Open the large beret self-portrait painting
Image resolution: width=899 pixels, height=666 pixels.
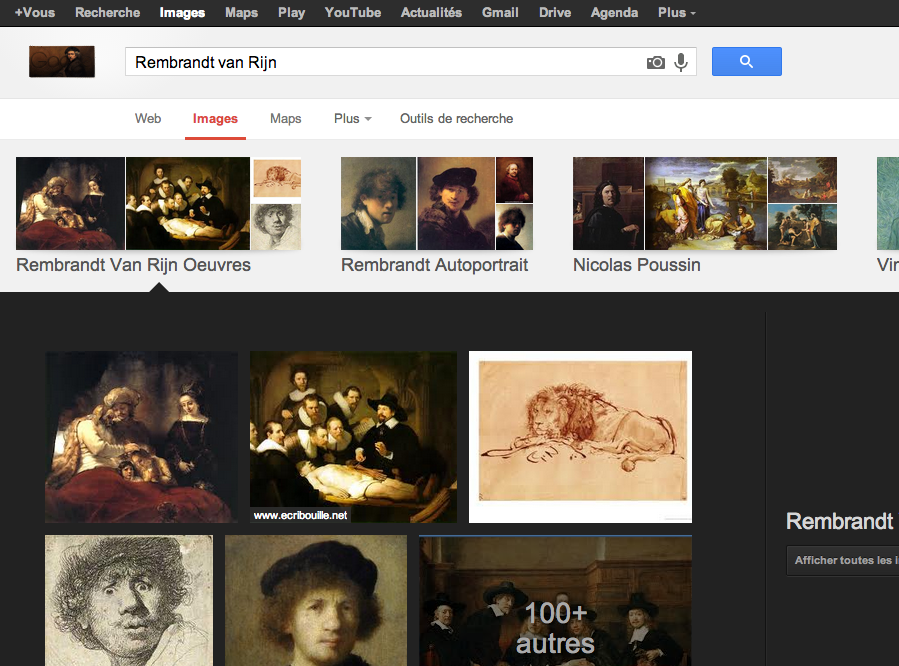click(x=316, y=601)
